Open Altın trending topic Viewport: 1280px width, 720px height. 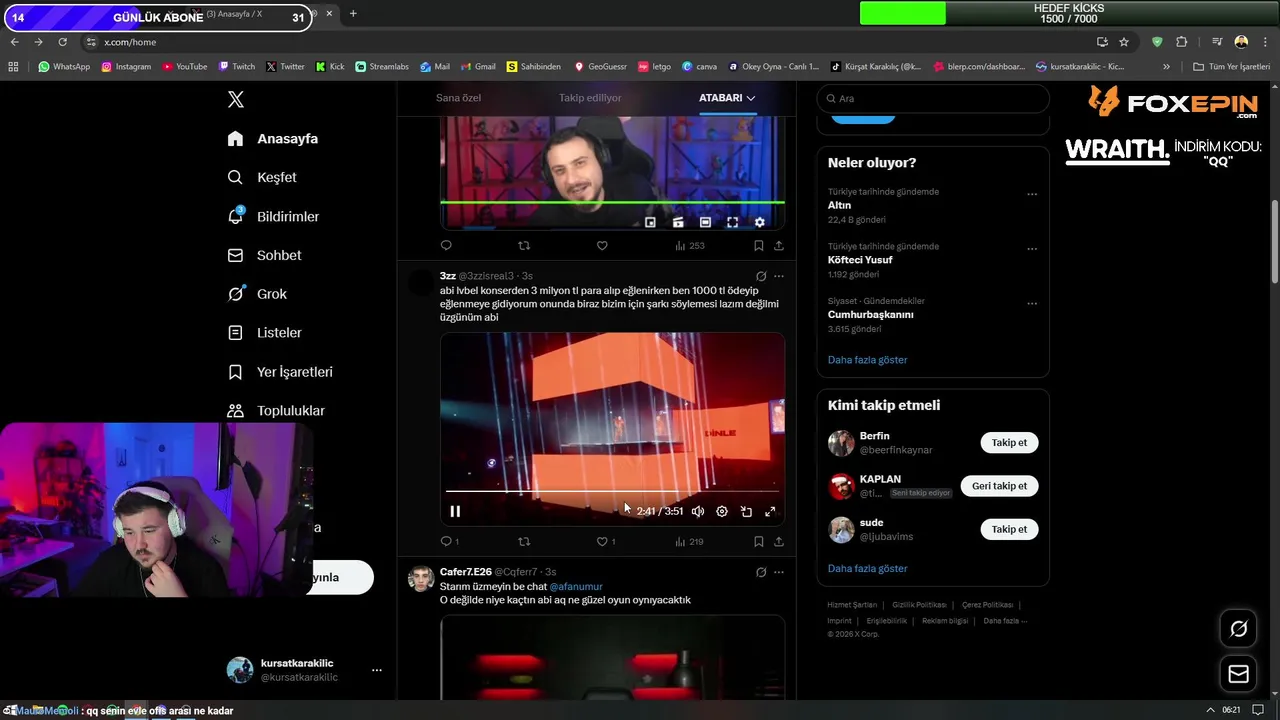[839, 205]
